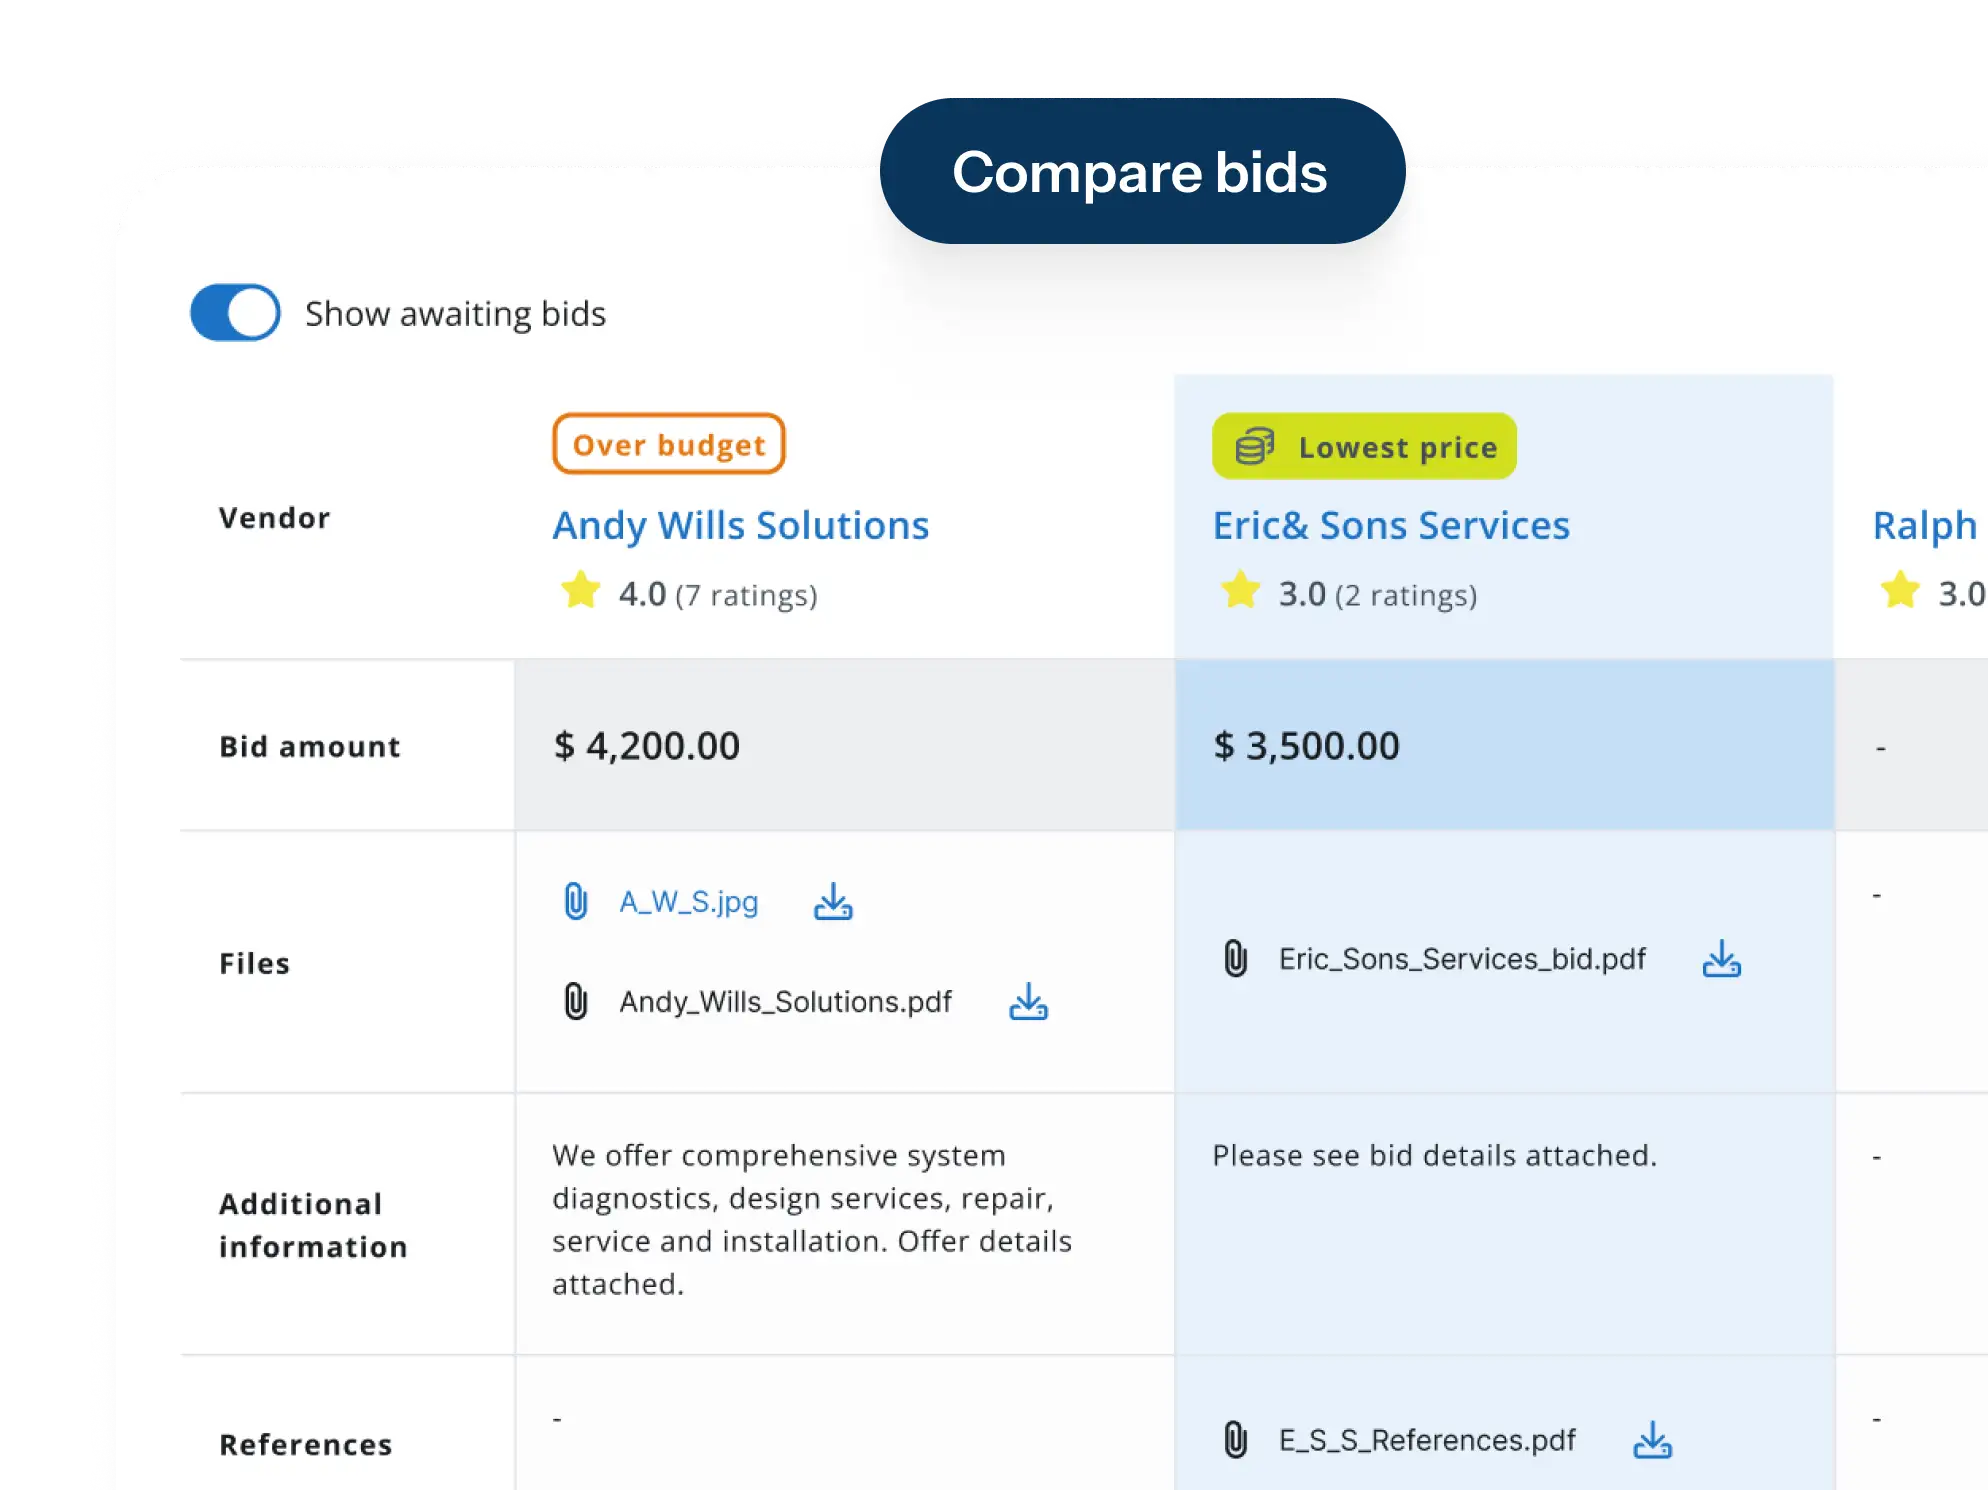
Task: Open Andy Wills Solutions vendor link
Action: [x=741, y=526]
